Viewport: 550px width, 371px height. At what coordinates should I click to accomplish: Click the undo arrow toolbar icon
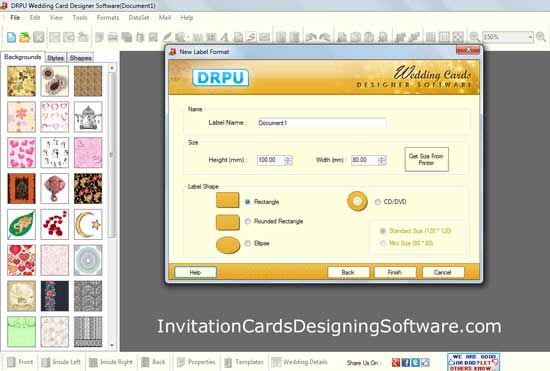pyautogui.click(x=311, y=37)
